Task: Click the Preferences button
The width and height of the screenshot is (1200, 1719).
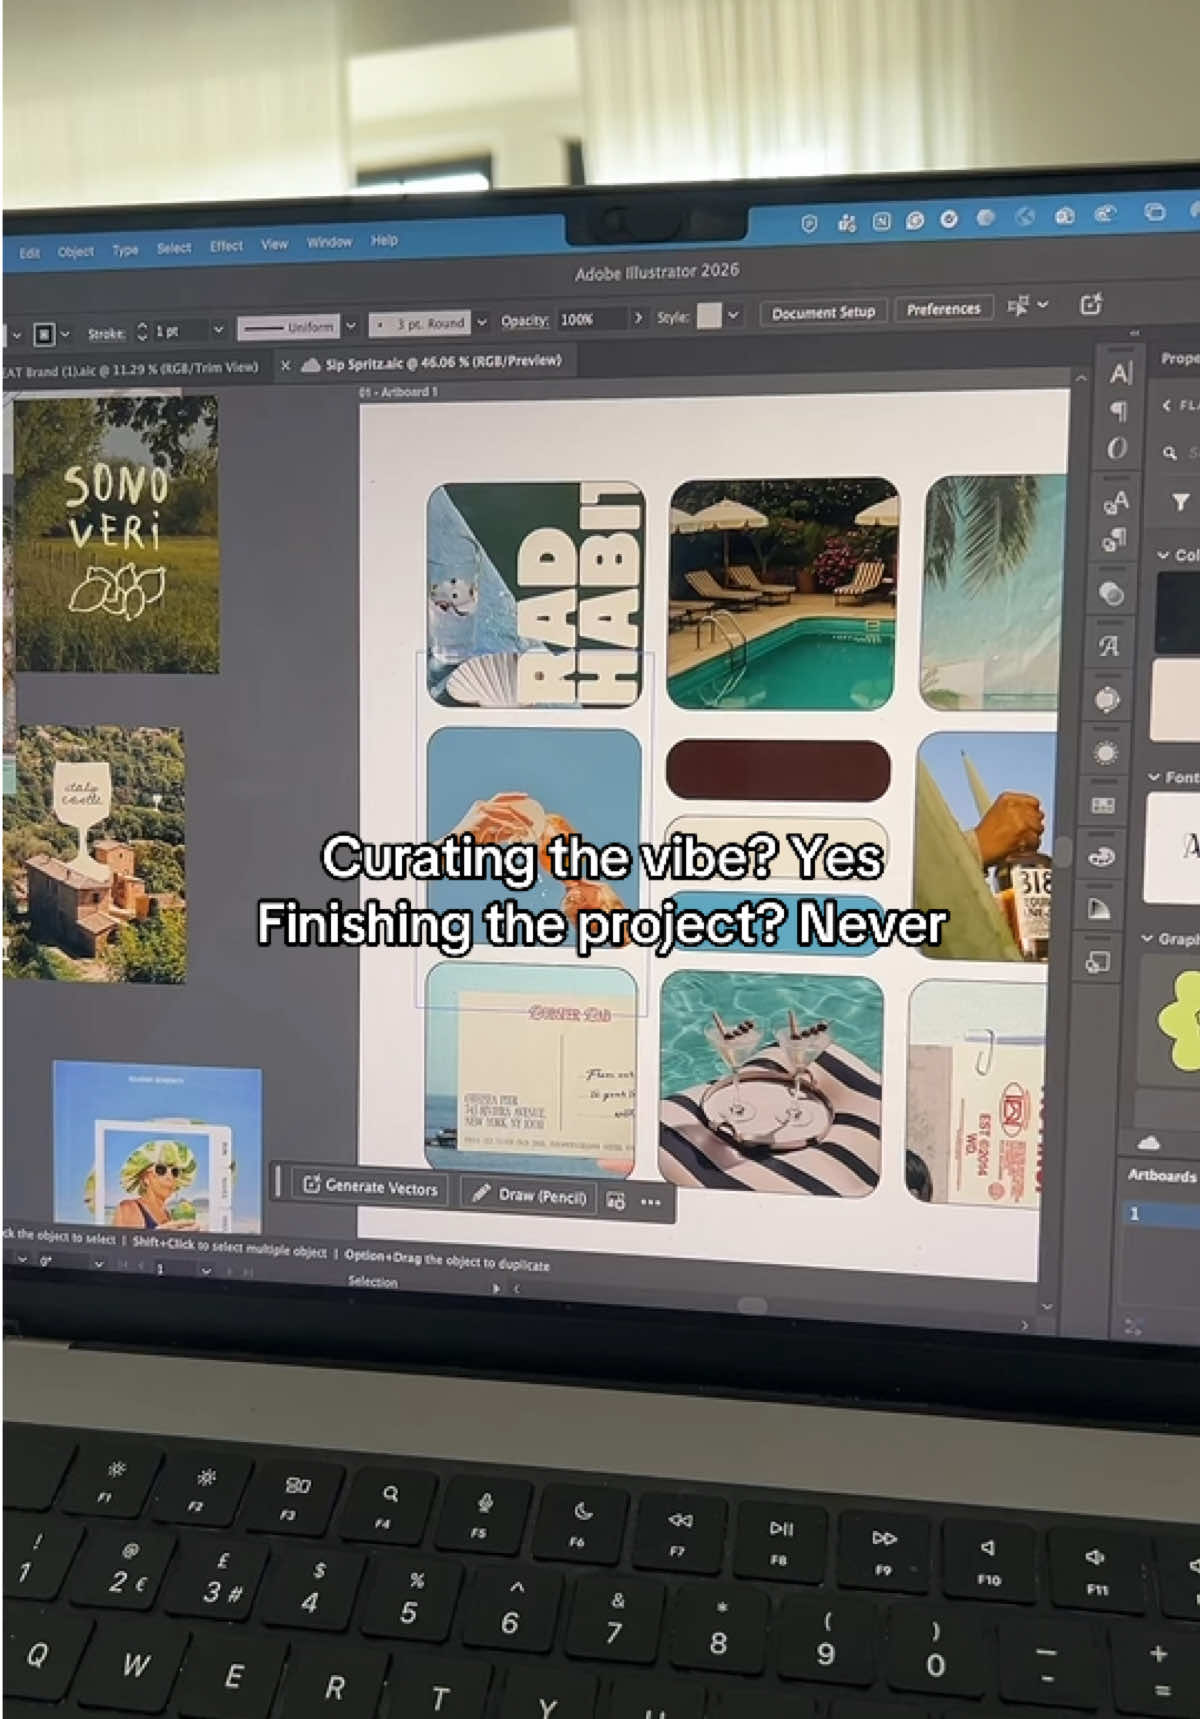Action: click(x=943, y=309)
